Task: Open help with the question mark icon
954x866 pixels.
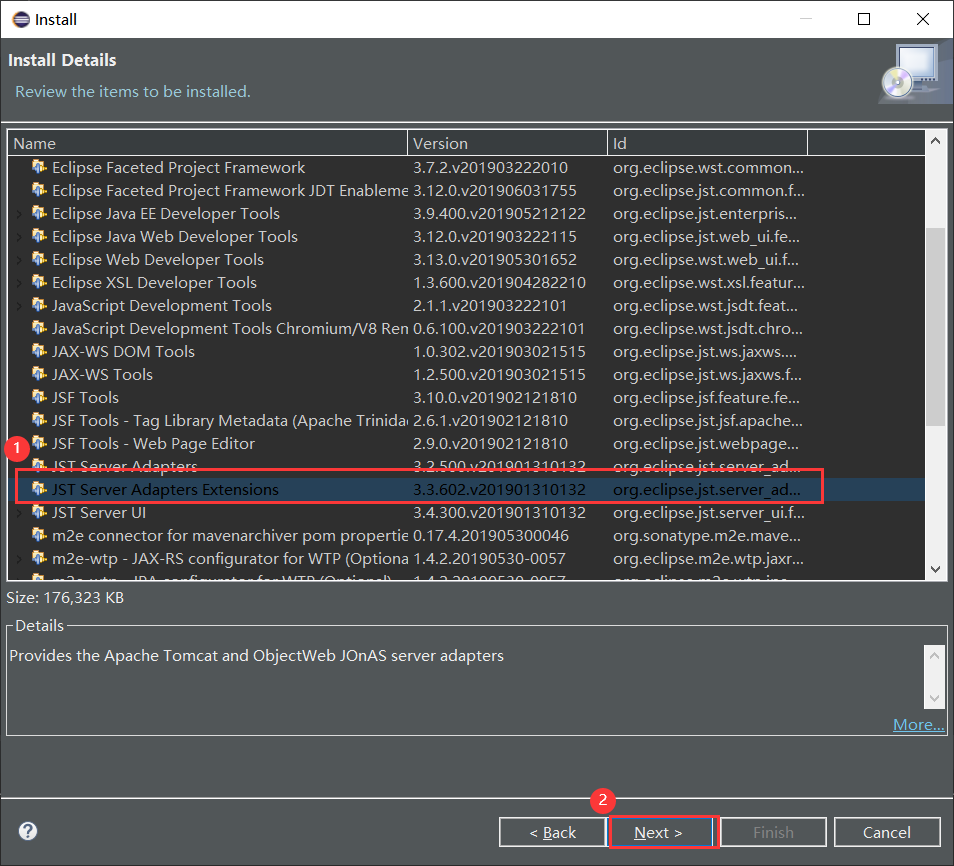Action: tap(28, 831)
